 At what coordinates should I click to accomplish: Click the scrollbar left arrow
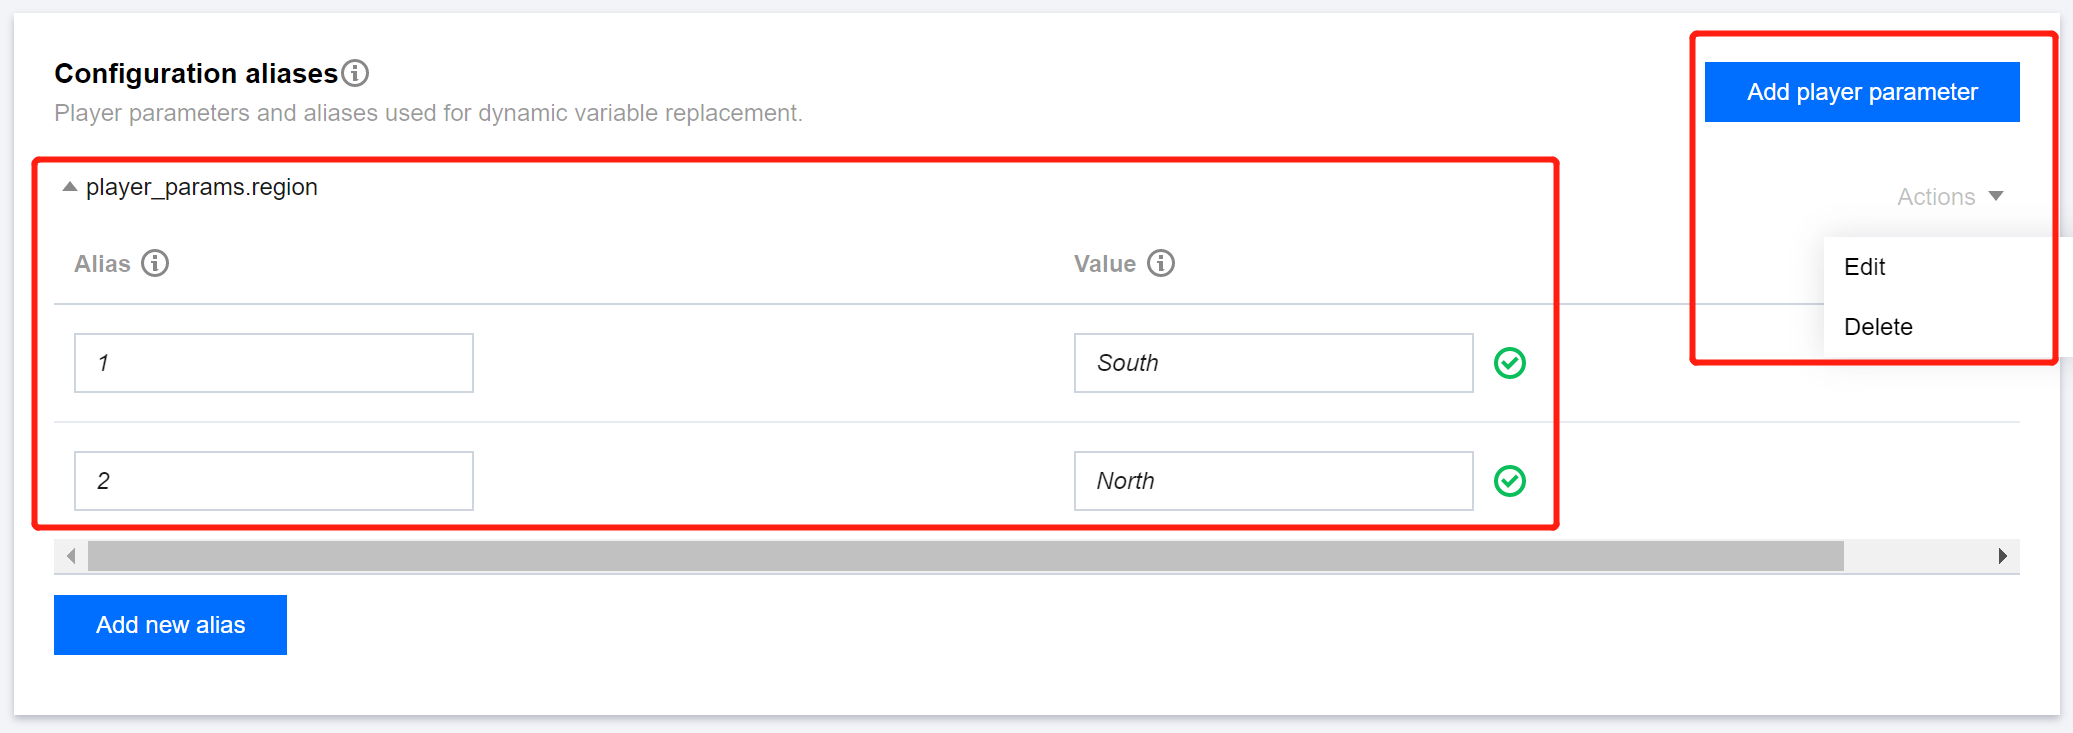click(71, 556)
